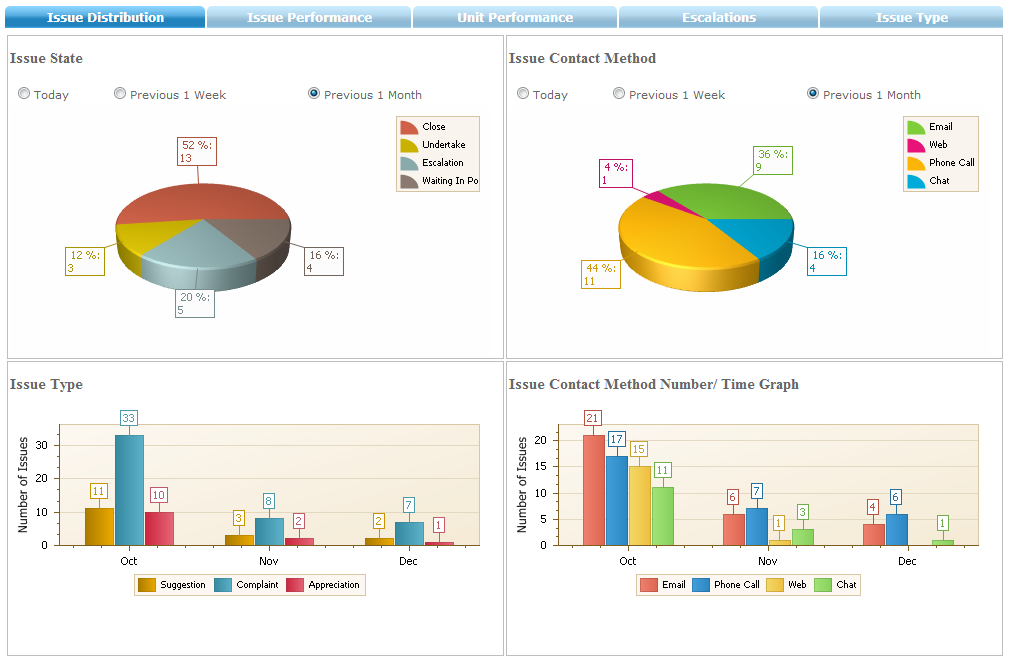Enable Previous 1 Week for Issue State
Viewport: 1011px width, 662px height.
pos(120,93)
